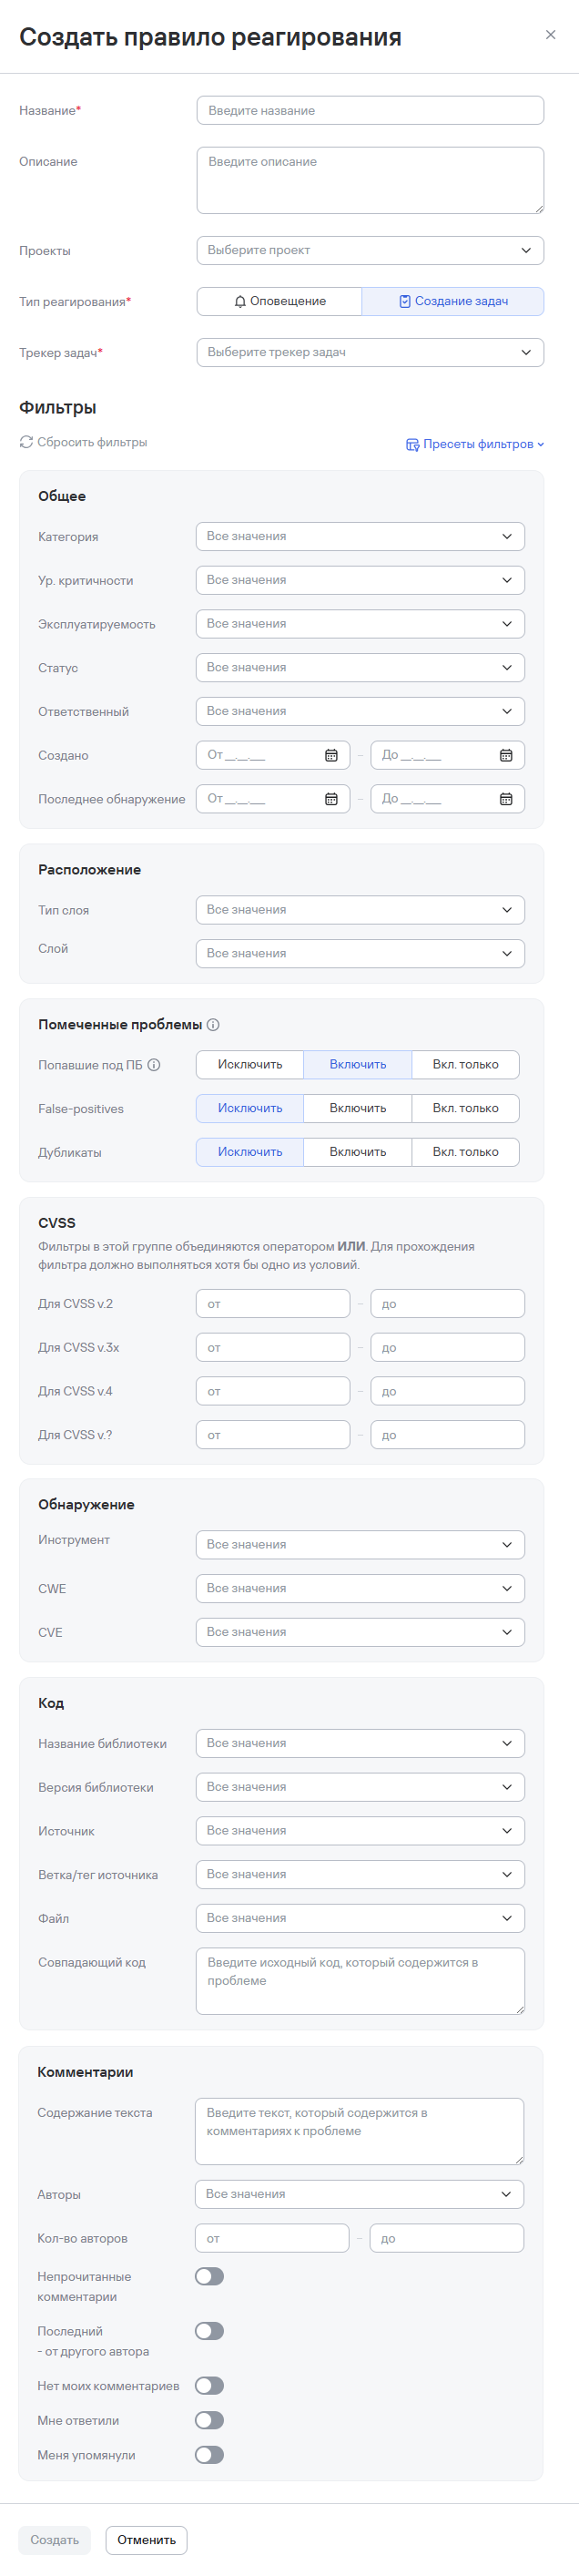Switch to Создание задач reaction type
Image resolution: width=579 pixels, height=2576 pixels.
pos(453,301)
